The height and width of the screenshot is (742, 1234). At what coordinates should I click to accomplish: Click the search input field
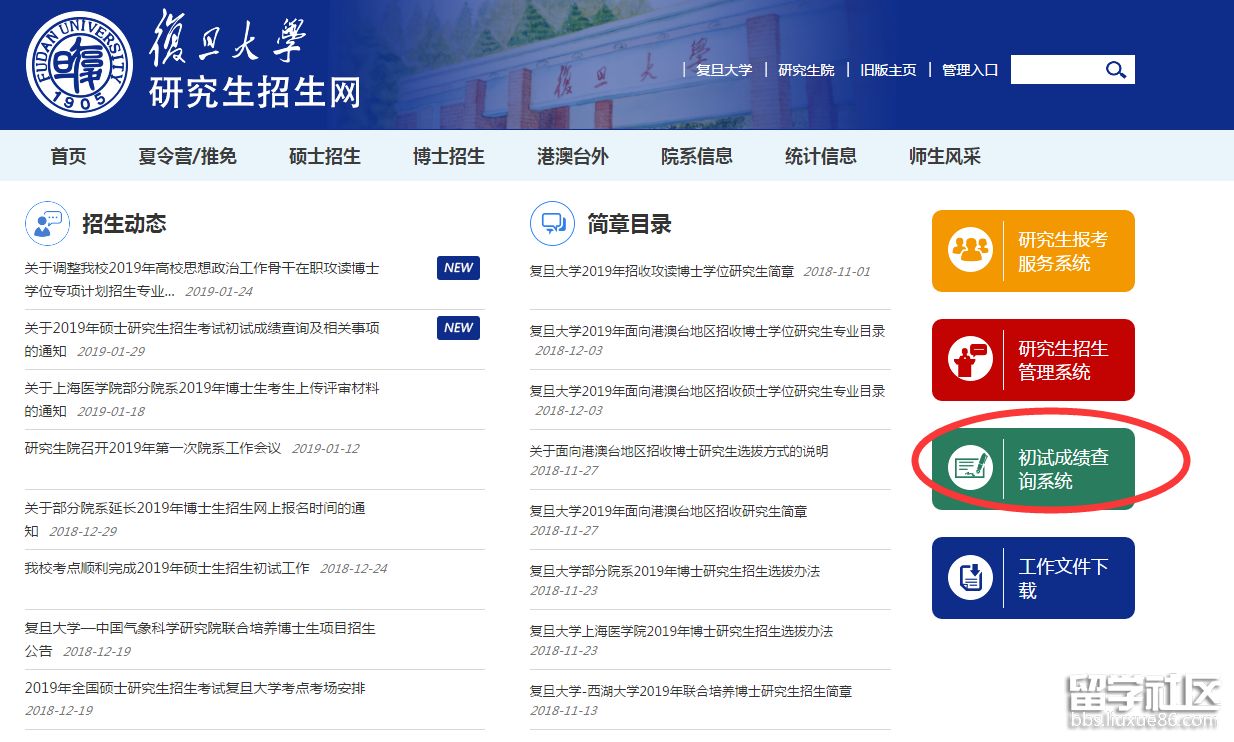1055,69
